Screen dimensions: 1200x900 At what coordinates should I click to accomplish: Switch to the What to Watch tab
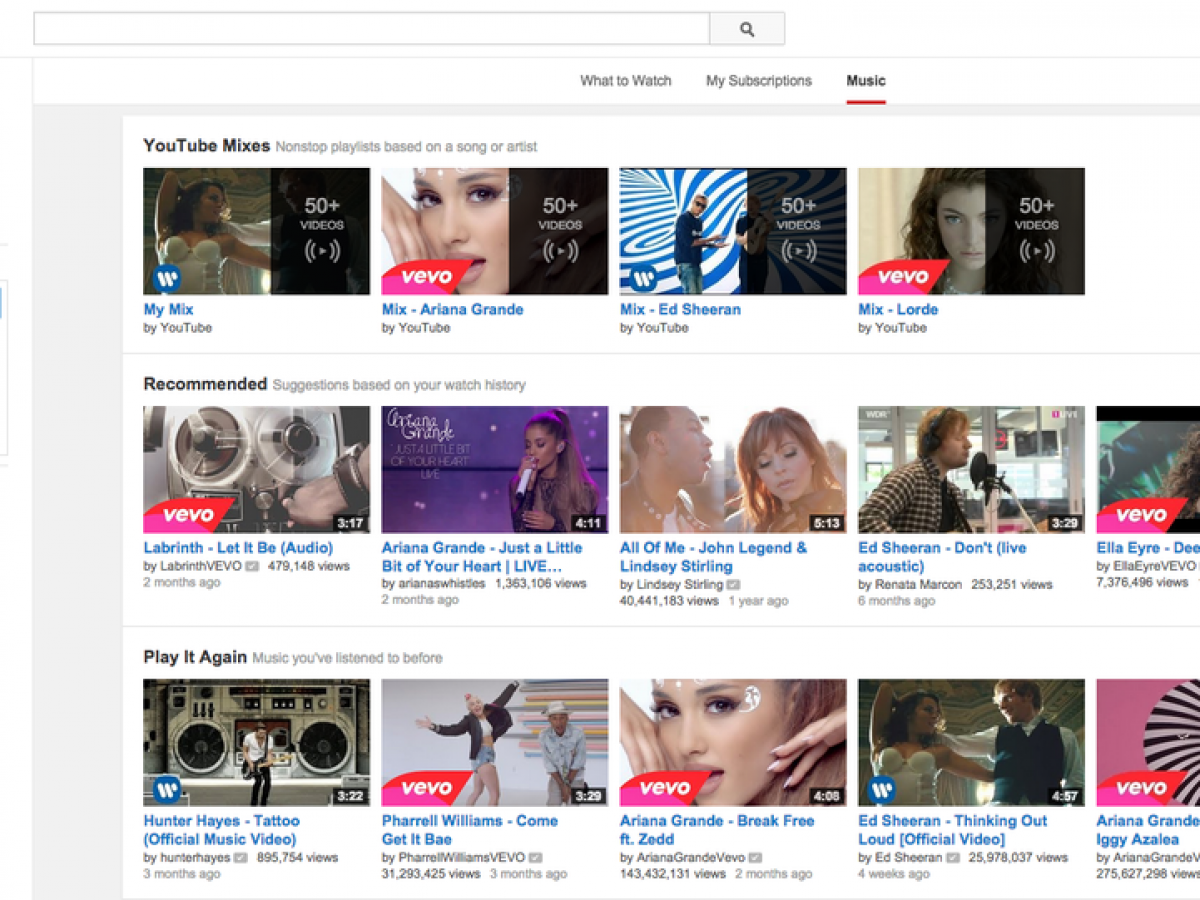click(625, 81)
